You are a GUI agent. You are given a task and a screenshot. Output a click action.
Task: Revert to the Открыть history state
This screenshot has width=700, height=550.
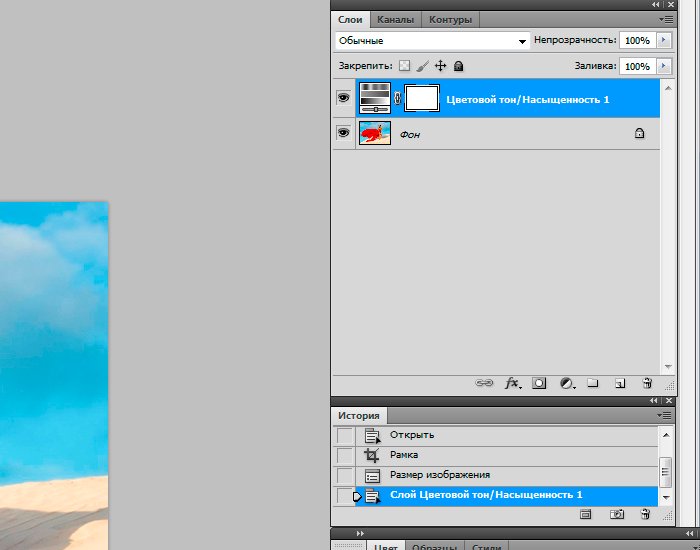coord(411,435)
